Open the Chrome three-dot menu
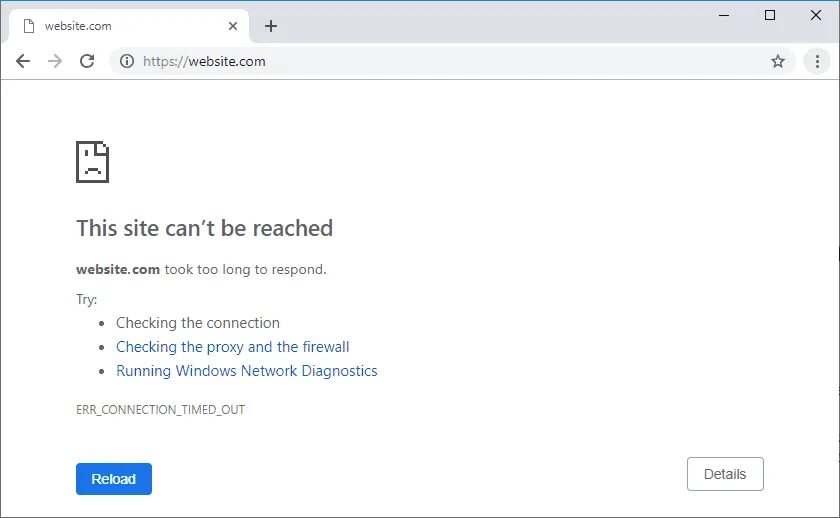840x518 pixels. pos(817,61)
